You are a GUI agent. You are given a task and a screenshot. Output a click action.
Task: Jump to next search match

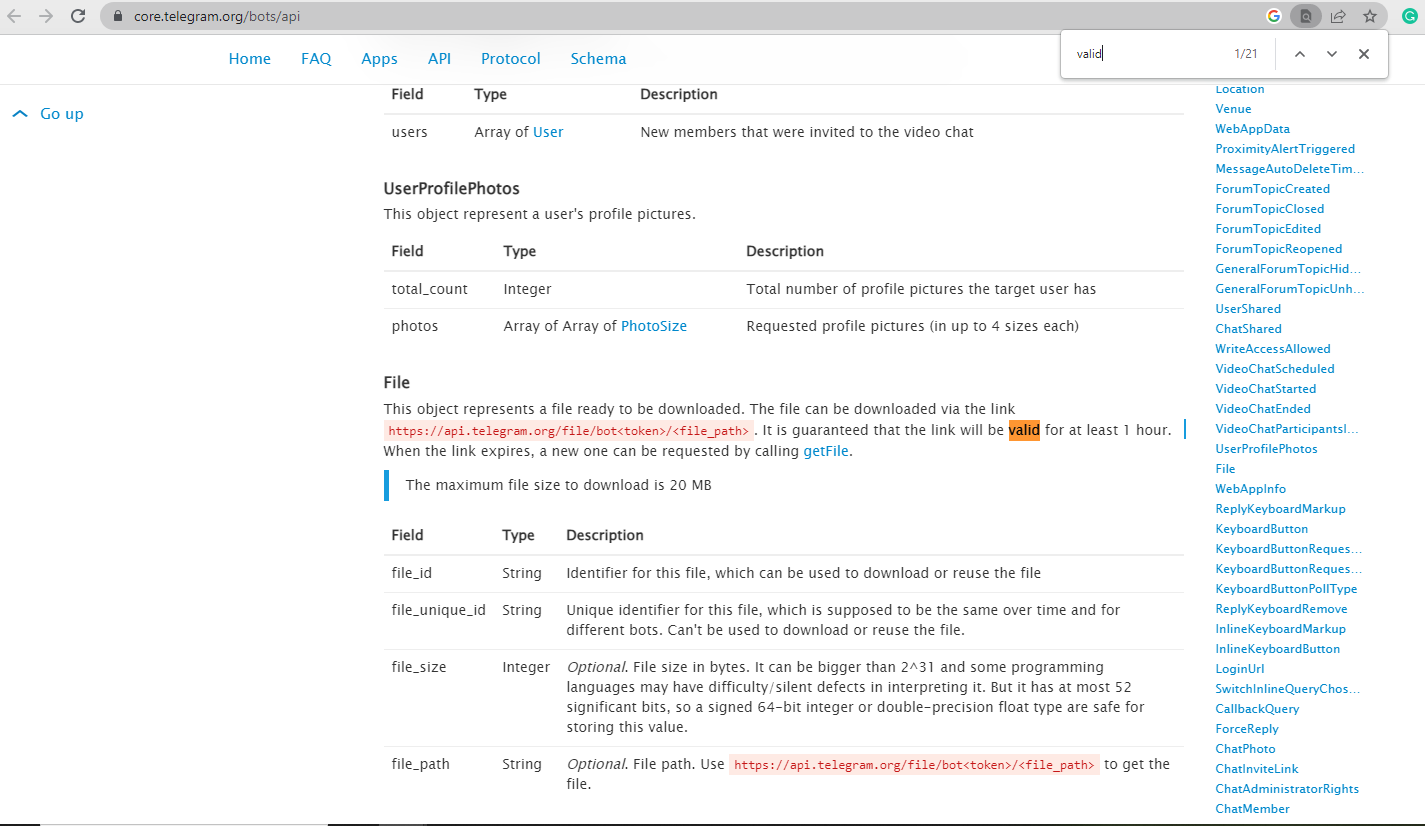(1331, 54)
